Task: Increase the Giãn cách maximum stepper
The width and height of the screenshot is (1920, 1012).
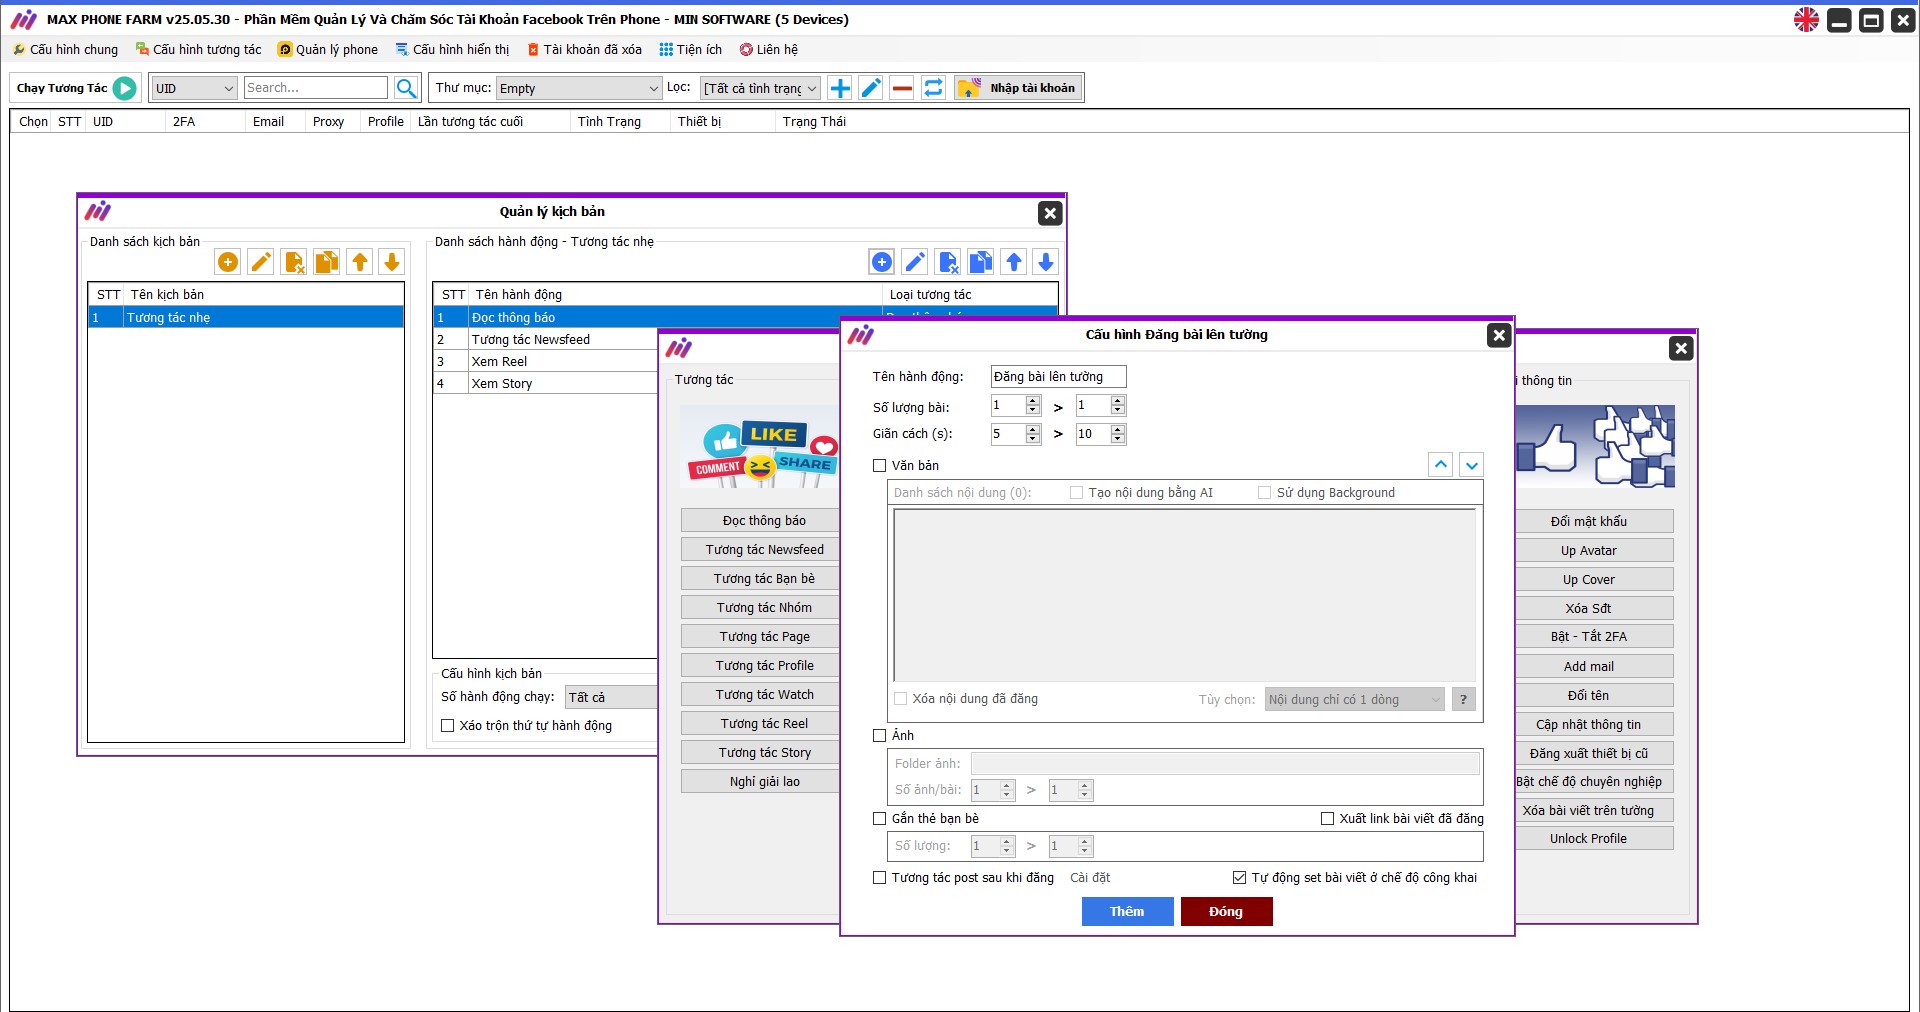Action: [x=1118, y=429]
